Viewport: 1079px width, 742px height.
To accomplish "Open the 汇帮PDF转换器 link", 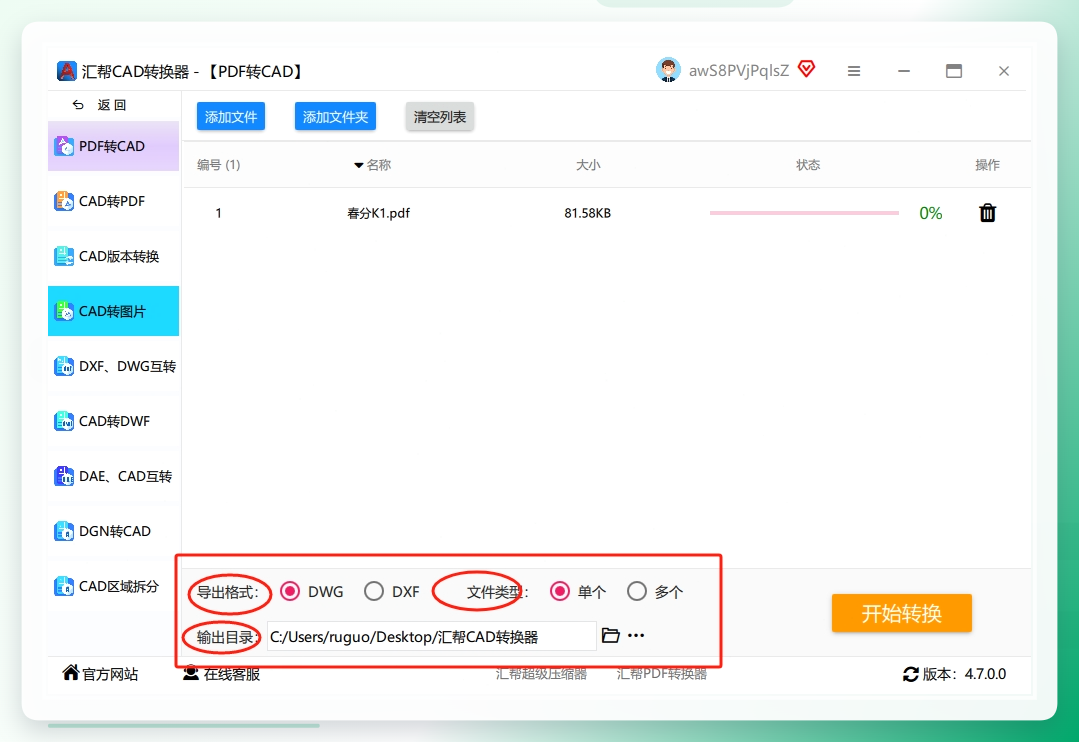I will [x=662, y=674].
